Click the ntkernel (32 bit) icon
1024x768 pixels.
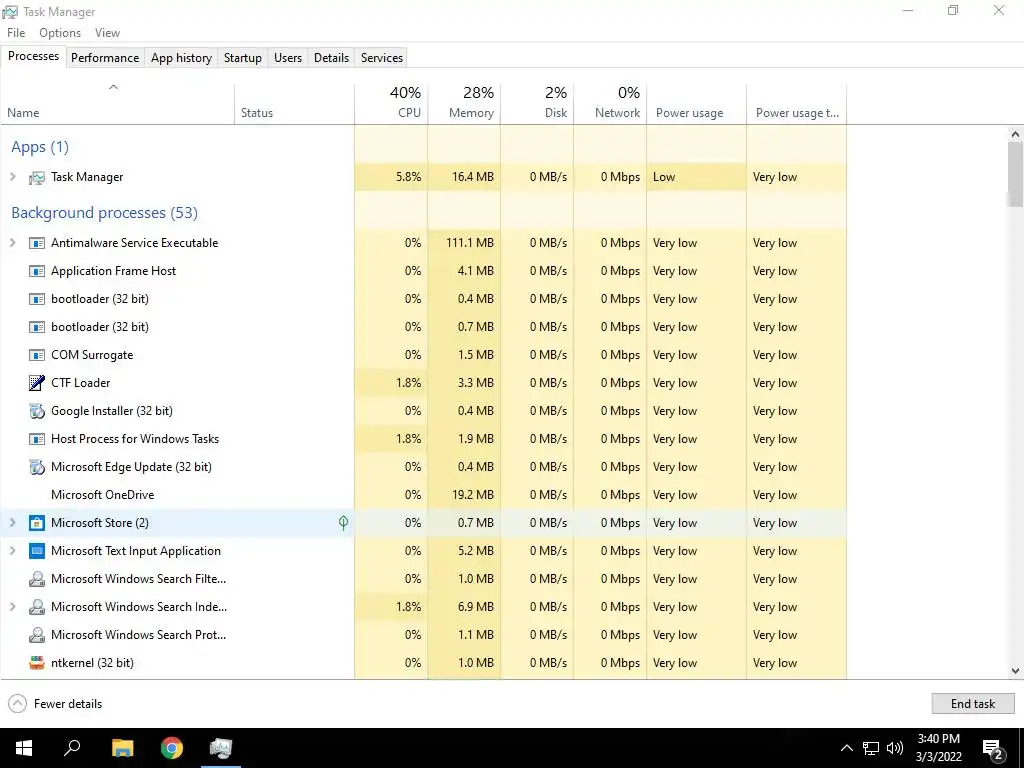[x=37, y=663]
